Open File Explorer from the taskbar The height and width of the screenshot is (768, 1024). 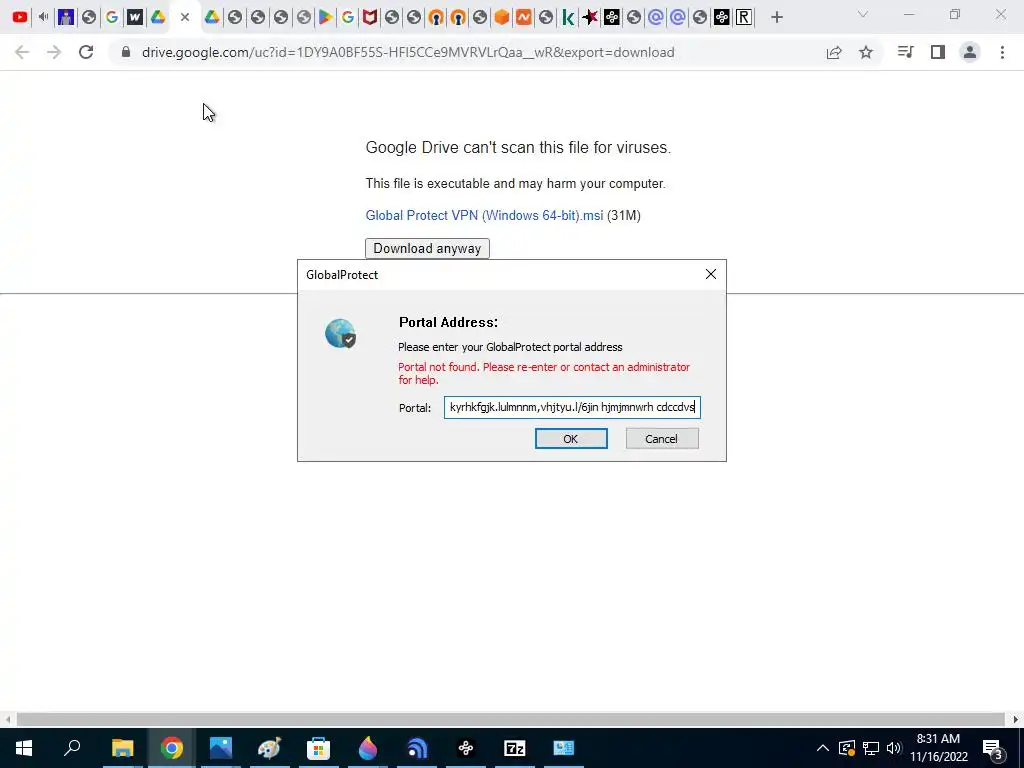click(122, 748)
